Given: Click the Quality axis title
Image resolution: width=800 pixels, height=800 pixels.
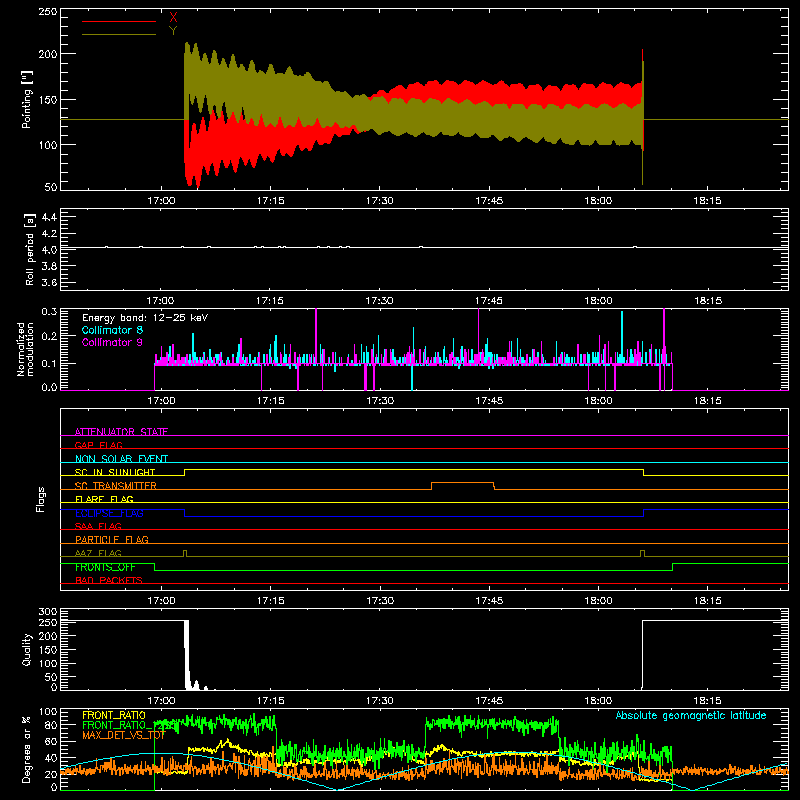Looking at the screenshot, I should [x=27, y=649].
